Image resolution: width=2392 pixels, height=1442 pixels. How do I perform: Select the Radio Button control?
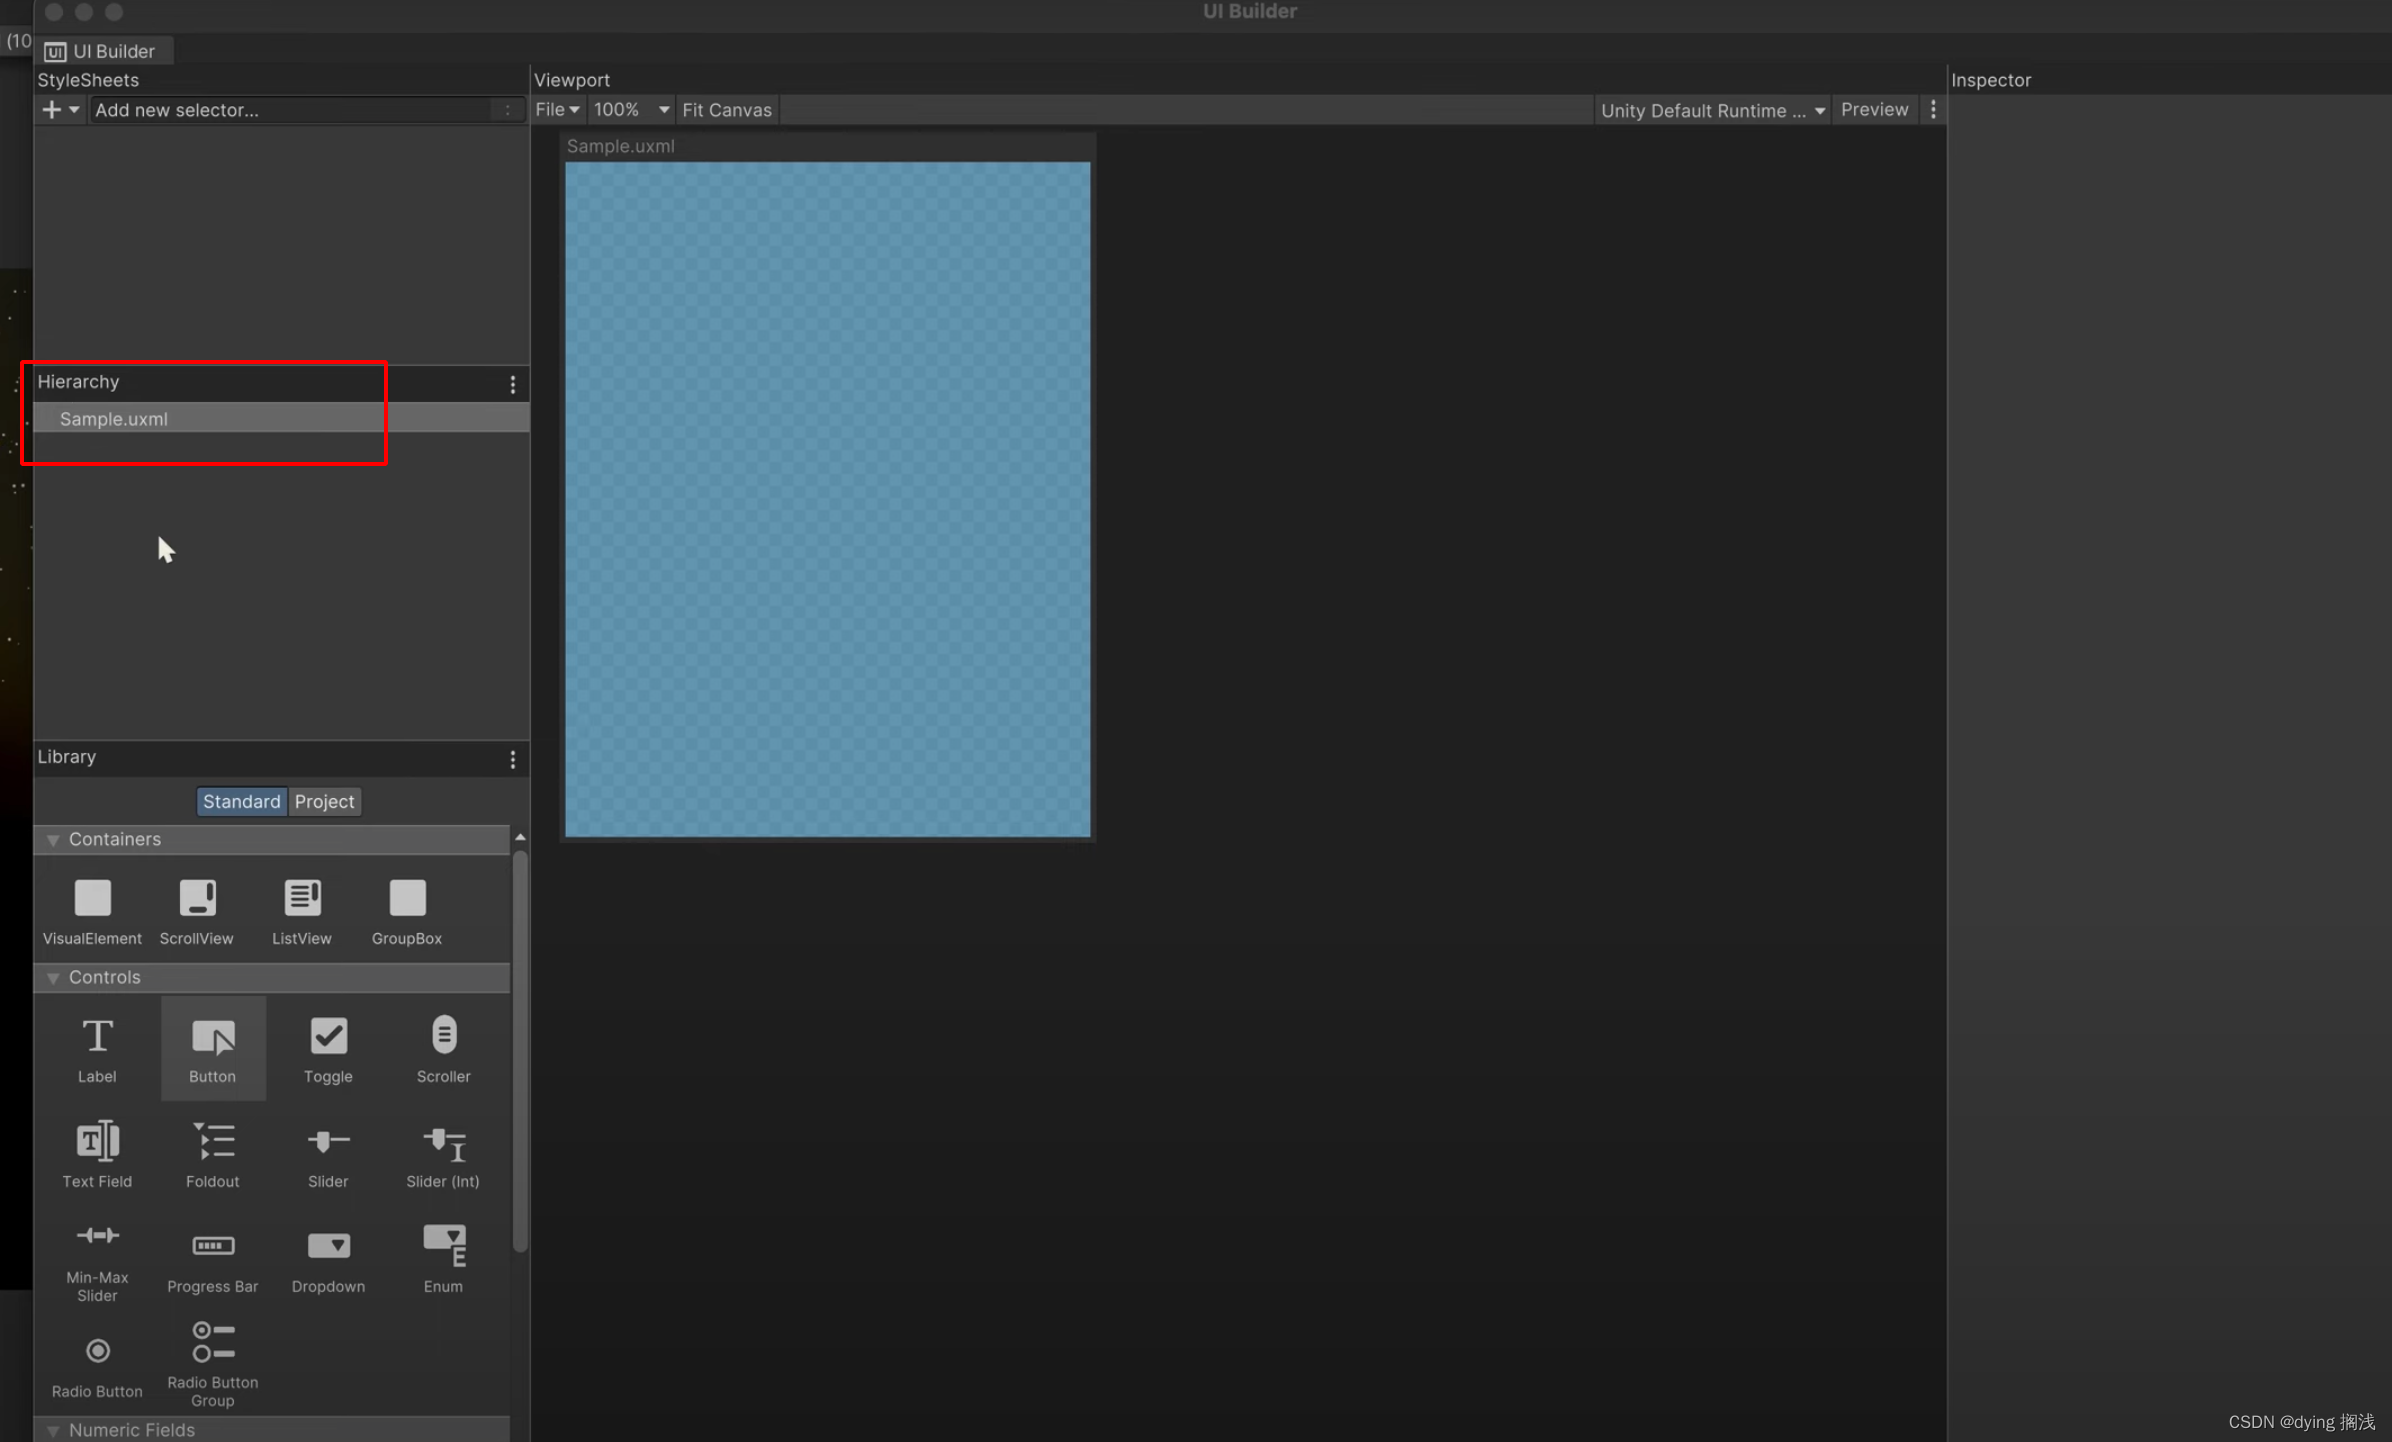[97, 1350]
